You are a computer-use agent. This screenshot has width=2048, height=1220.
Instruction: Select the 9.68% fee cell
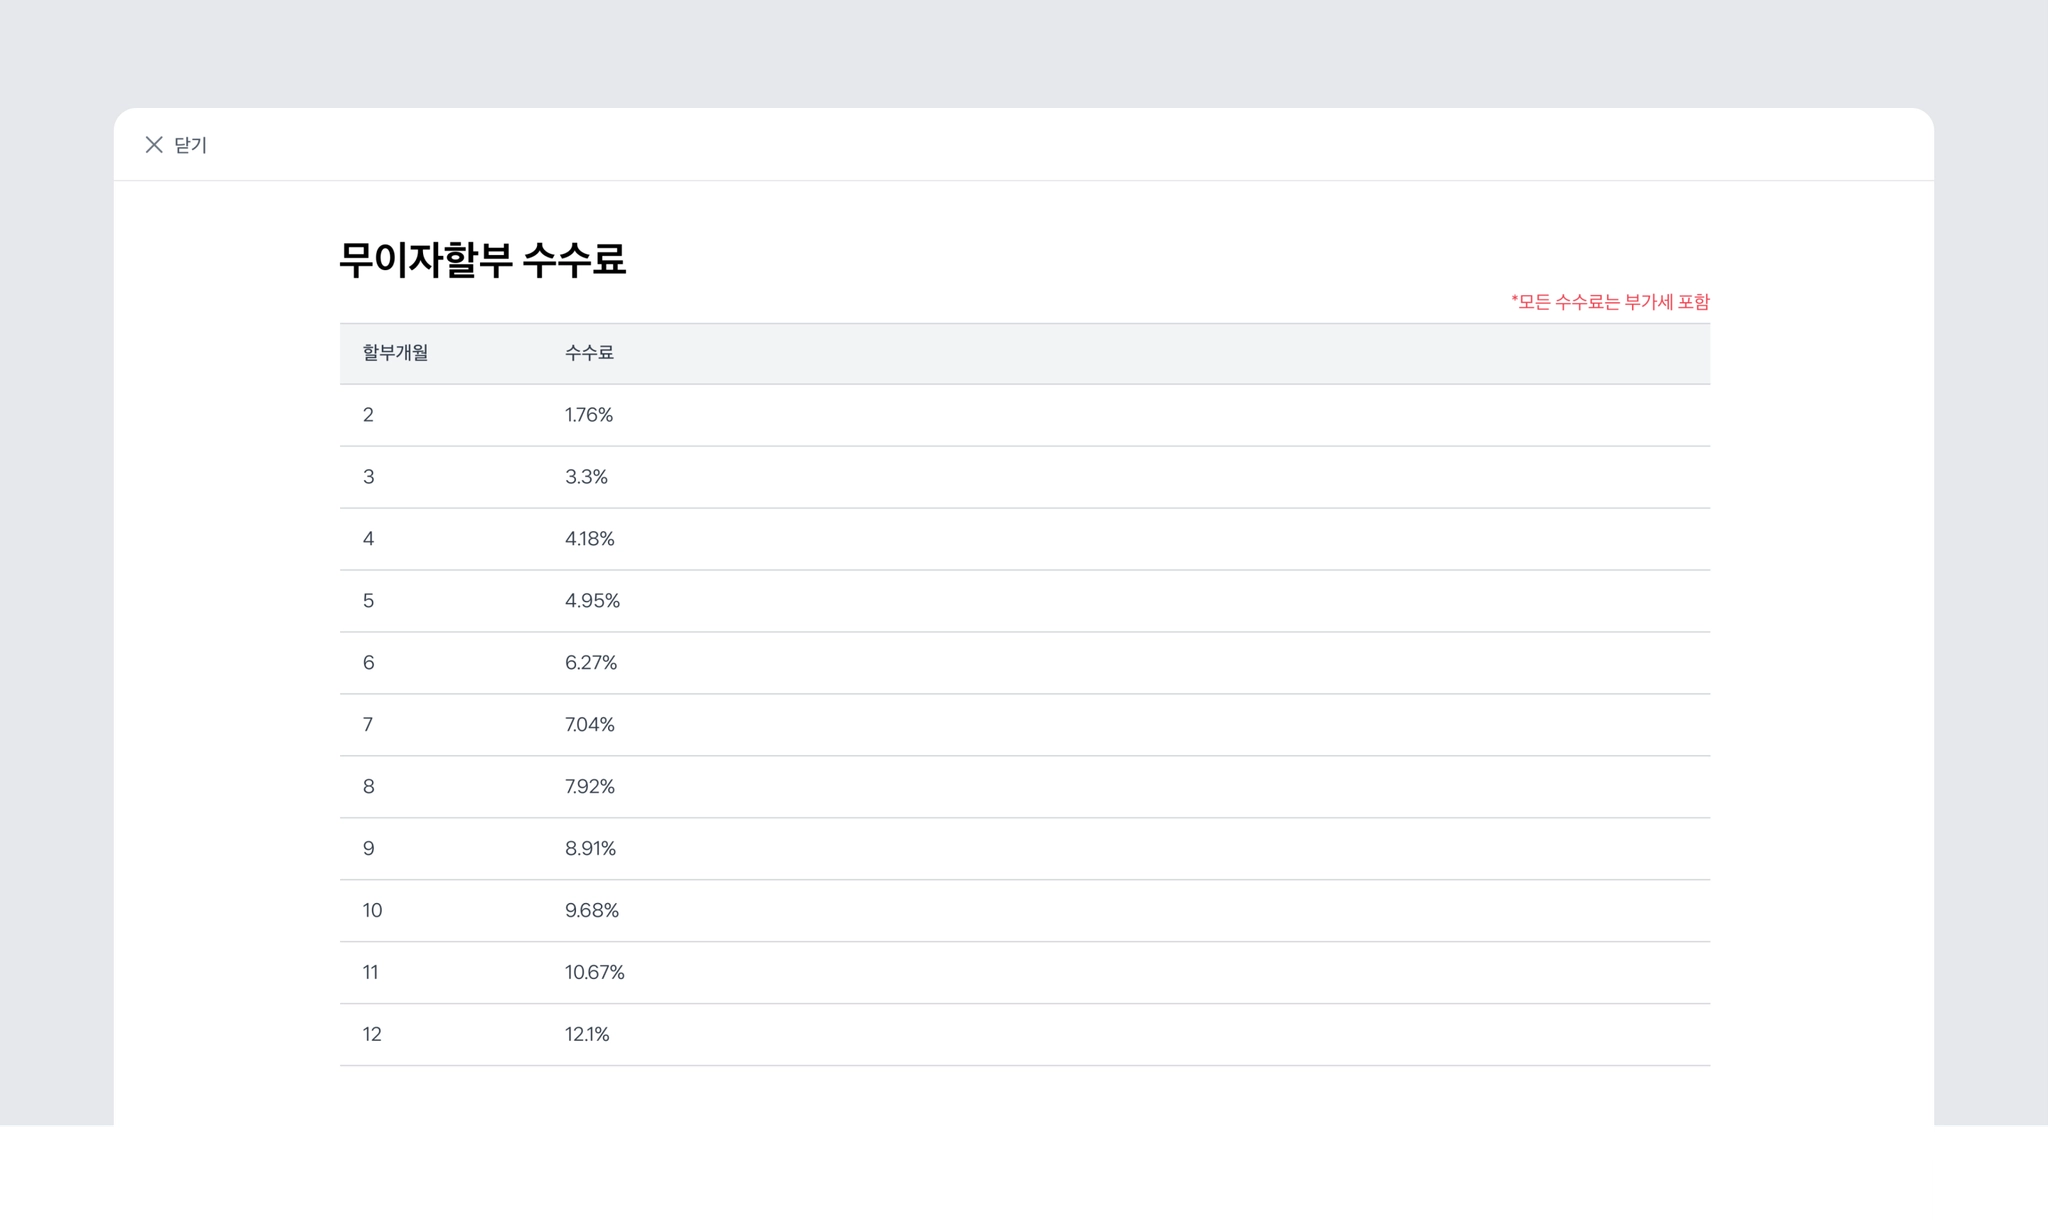tap(591, 911)
